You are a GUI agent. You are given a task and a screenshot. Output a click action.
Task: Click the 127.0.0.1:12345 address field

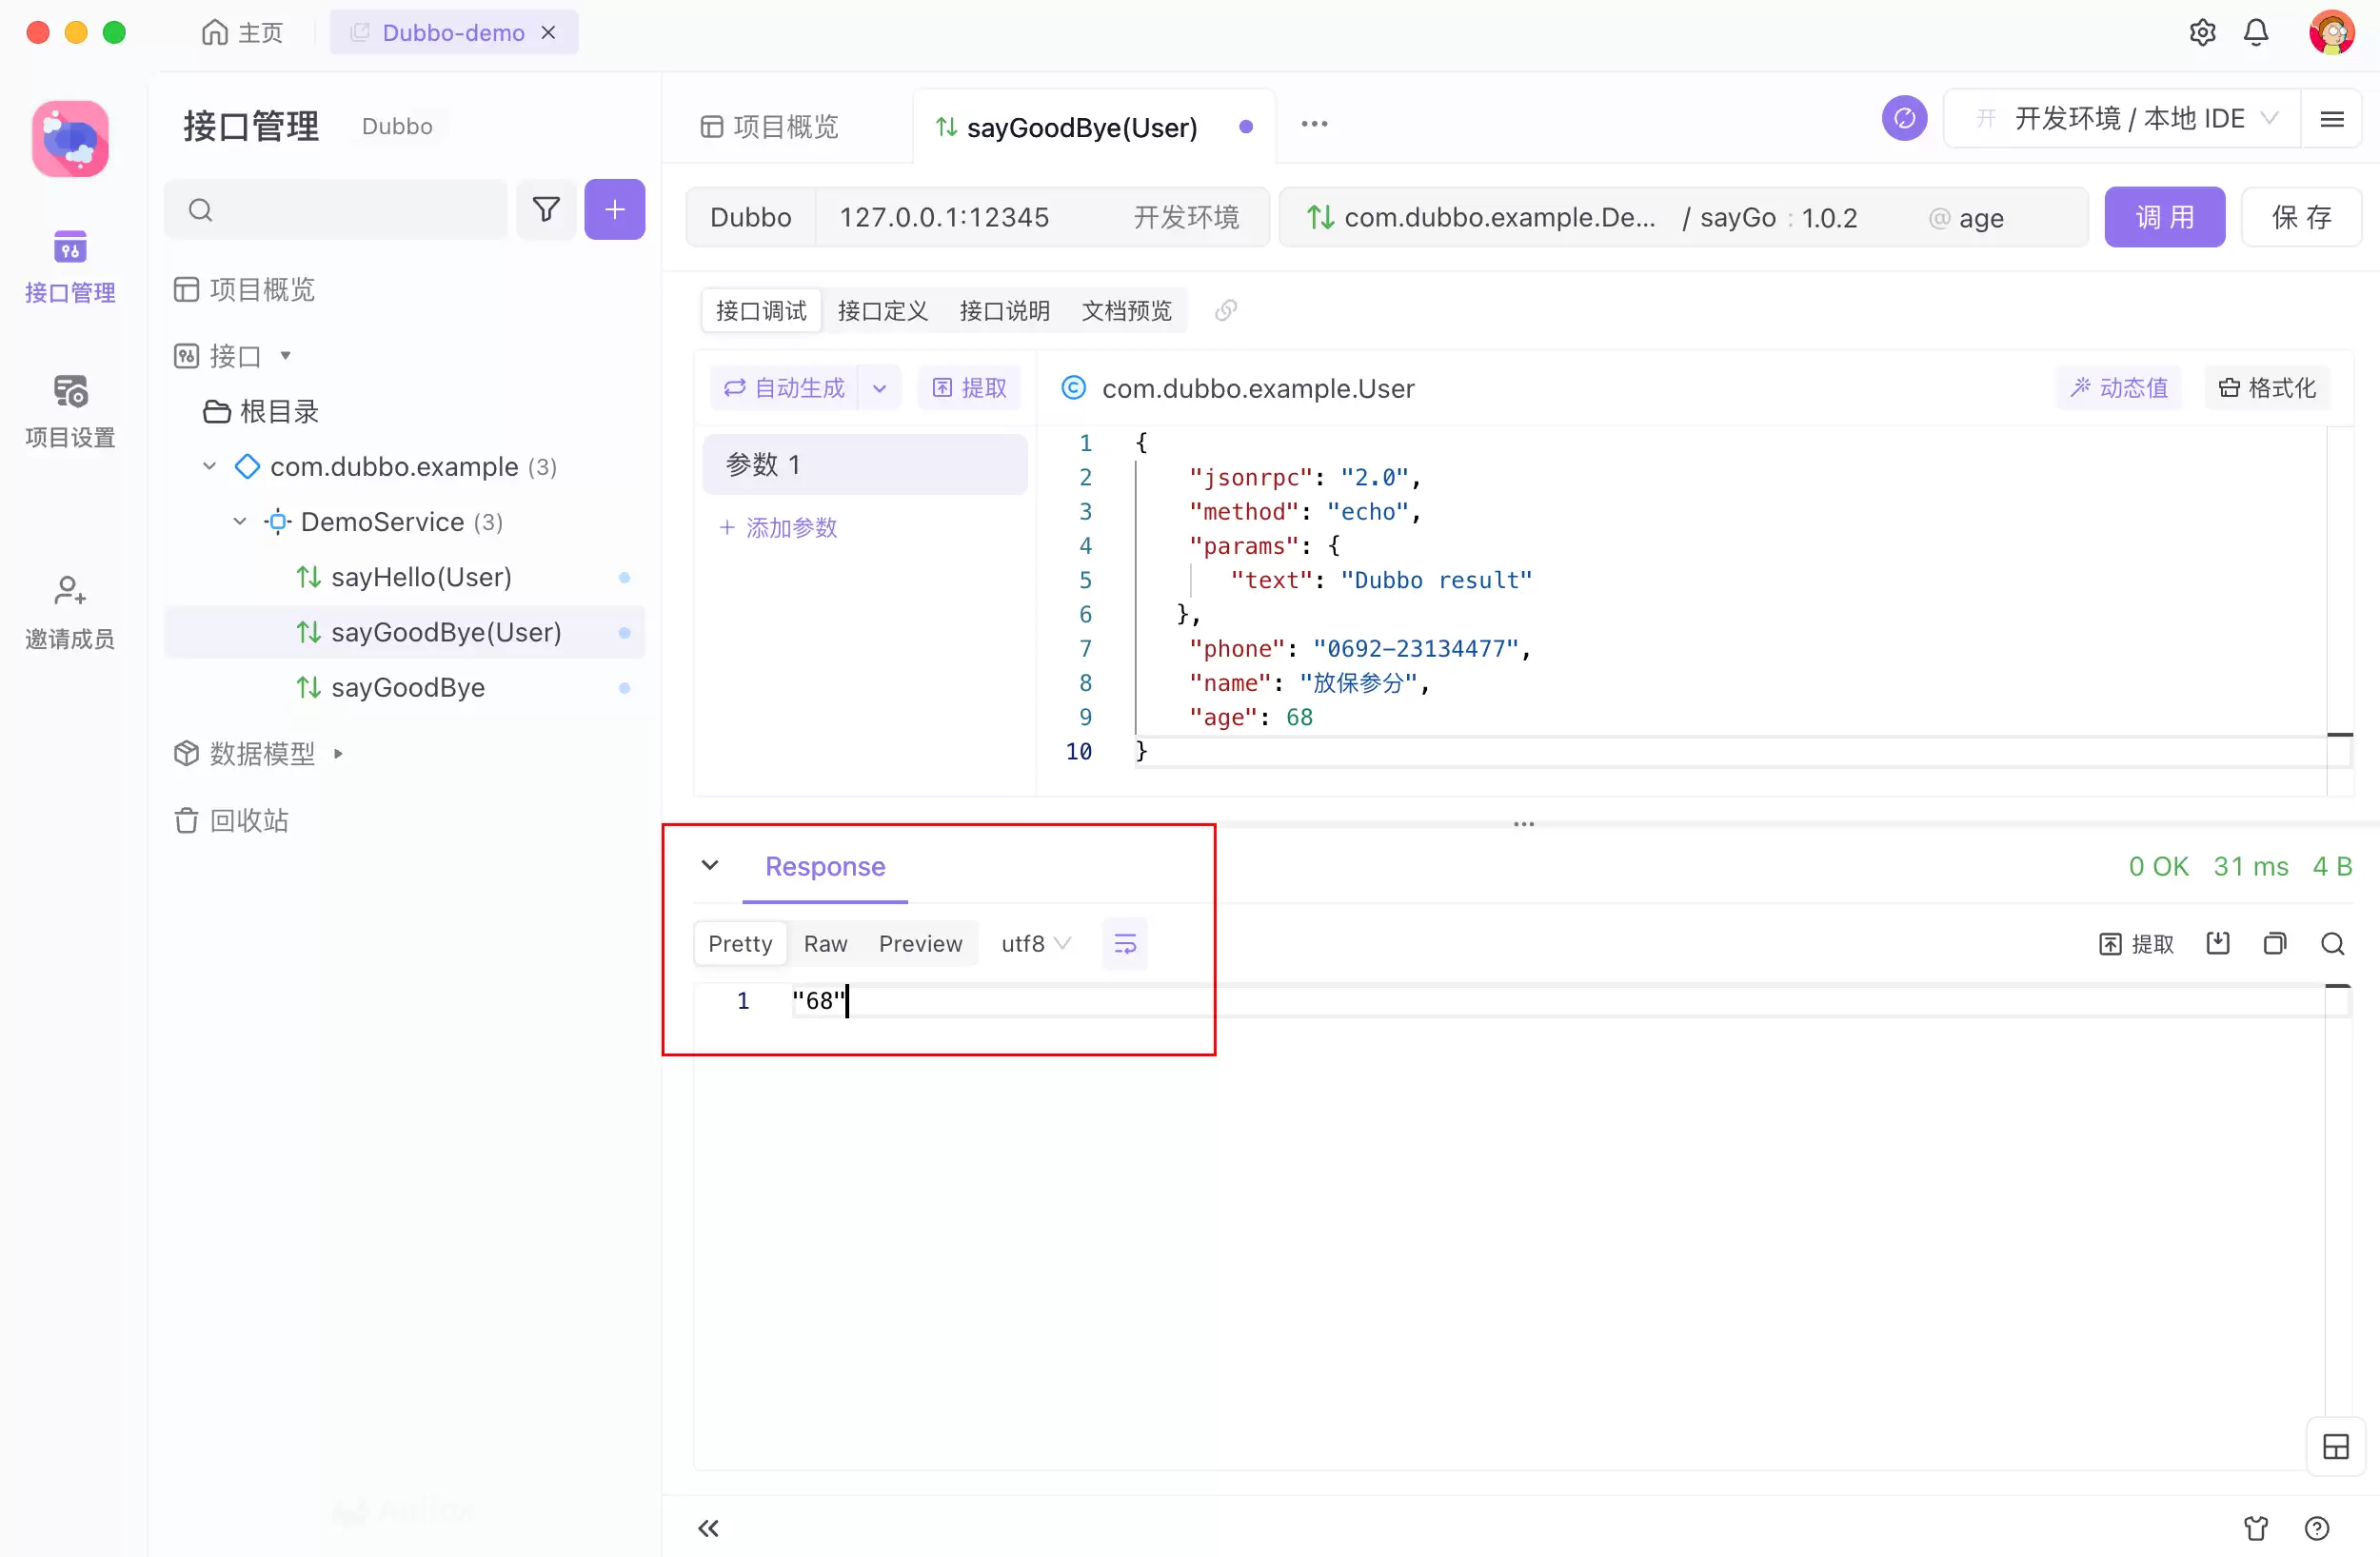[944, 217]
